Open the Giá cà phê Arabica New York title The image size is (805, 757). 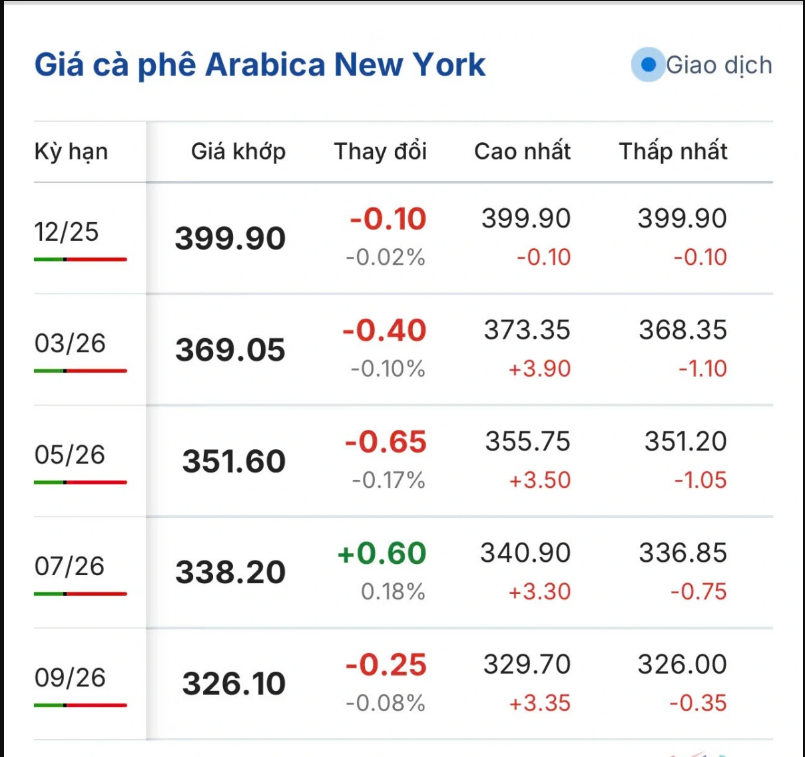click(260, 65)
